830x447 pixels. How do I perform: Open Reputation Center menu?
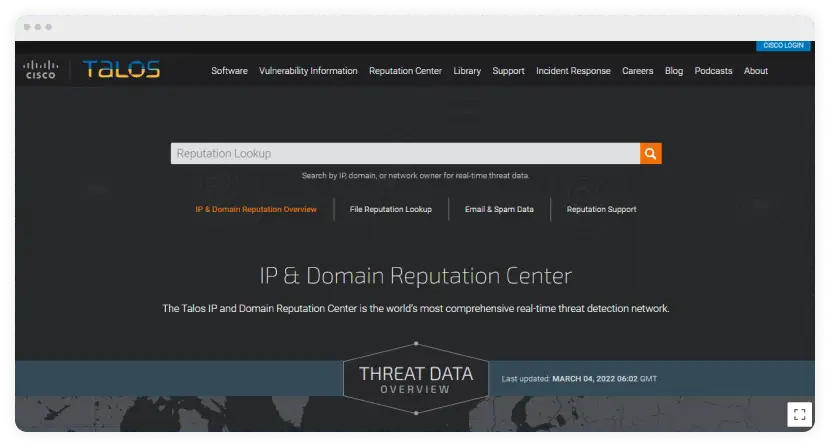(405, 70)
